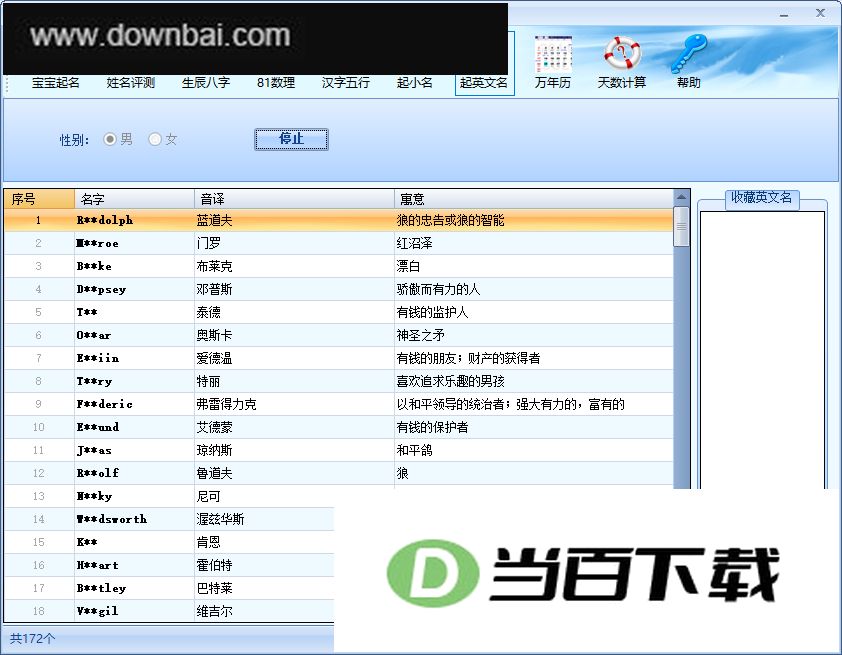Viewport: 842px width, 655px height.
Task: Select the row with name R**dolph
Action: tap(338, 220)
